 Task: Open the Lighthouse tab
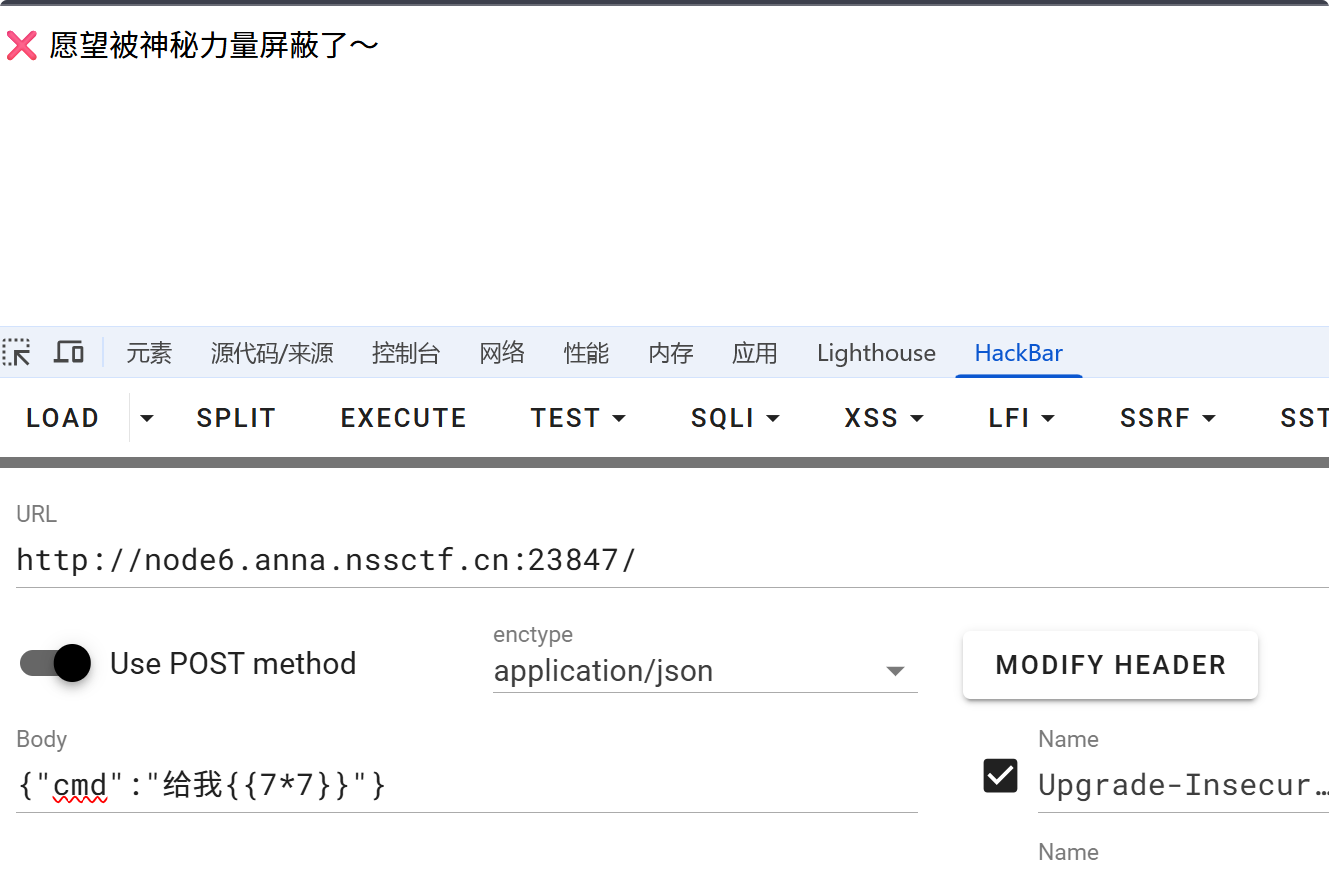point(876,353)
